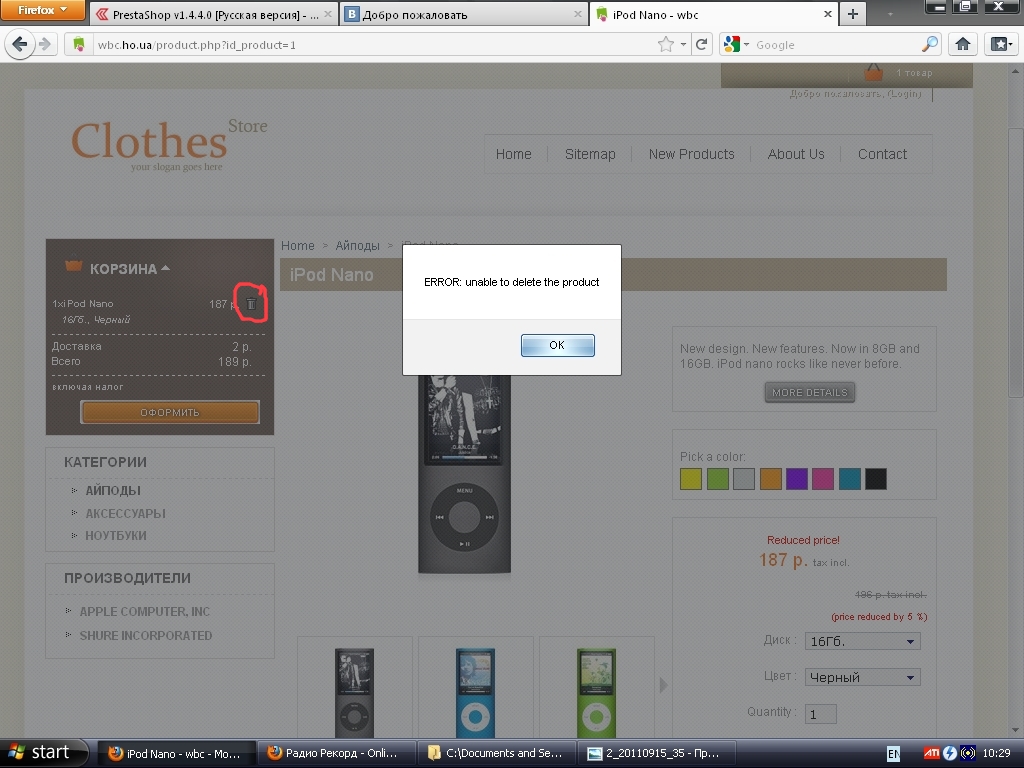Click the site identity icon in address bar
1024x768 pixels.
tap(79, 44)
